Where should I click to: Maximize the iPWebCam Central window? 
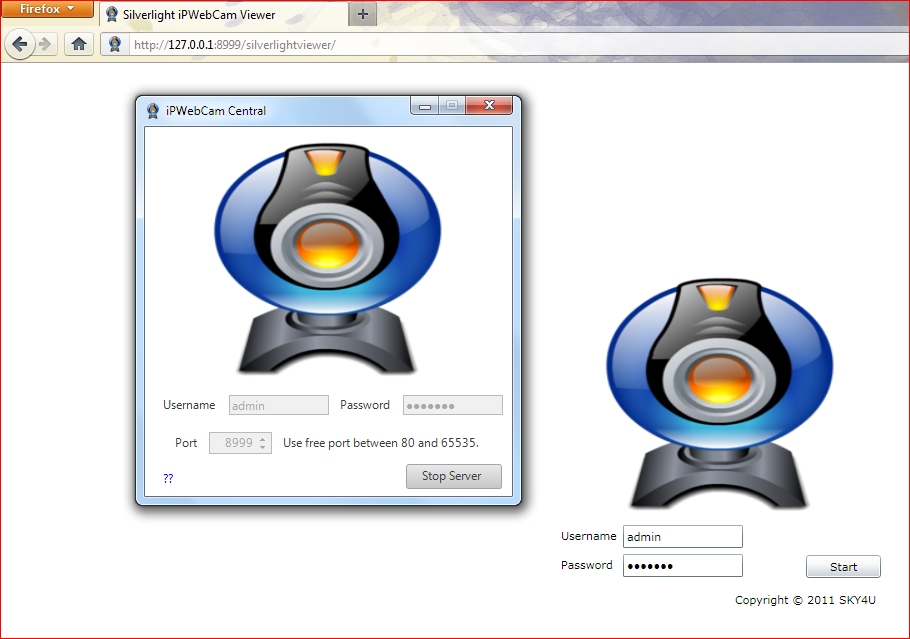[452, 106]
